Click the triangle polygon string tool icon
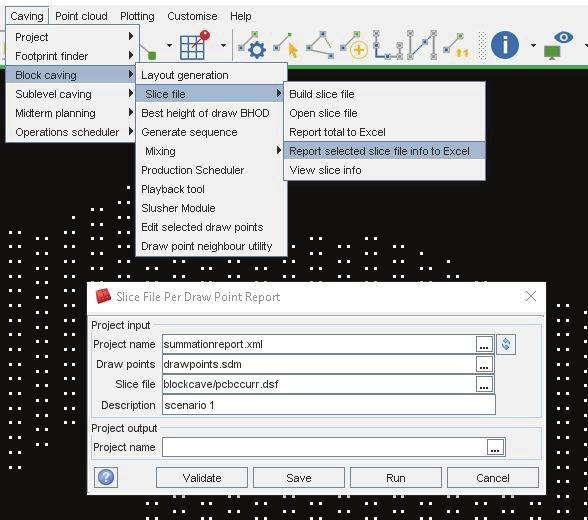 (320, 45)
